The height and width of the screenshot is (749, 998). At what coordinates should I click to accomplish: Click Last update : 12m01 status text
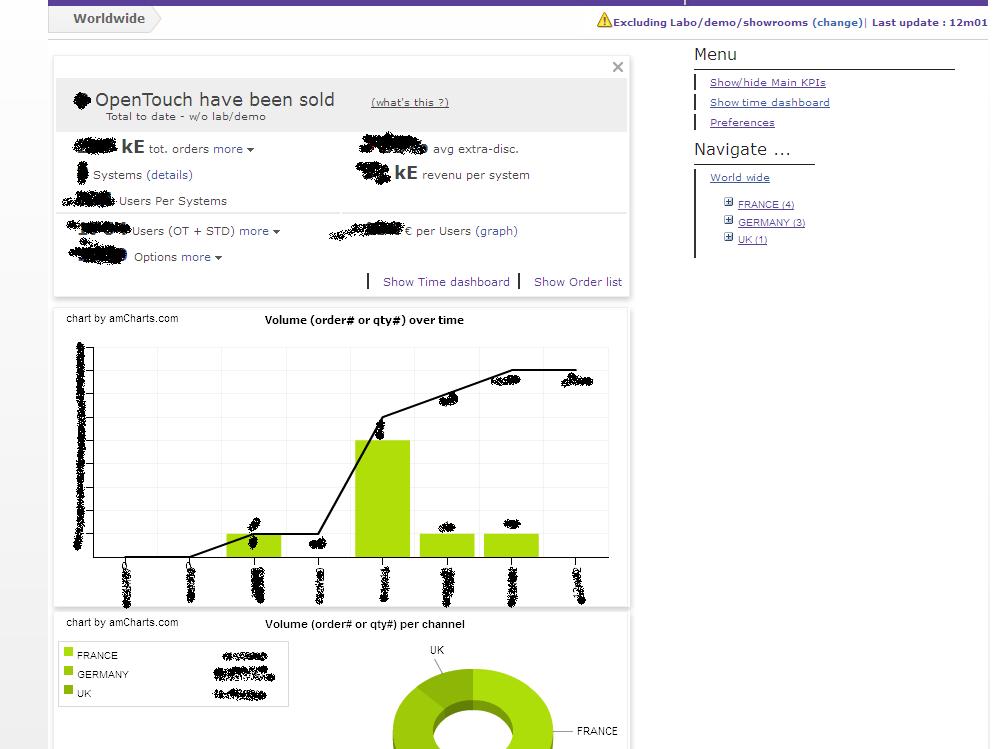pyautogui.click(x=929, y=22)
